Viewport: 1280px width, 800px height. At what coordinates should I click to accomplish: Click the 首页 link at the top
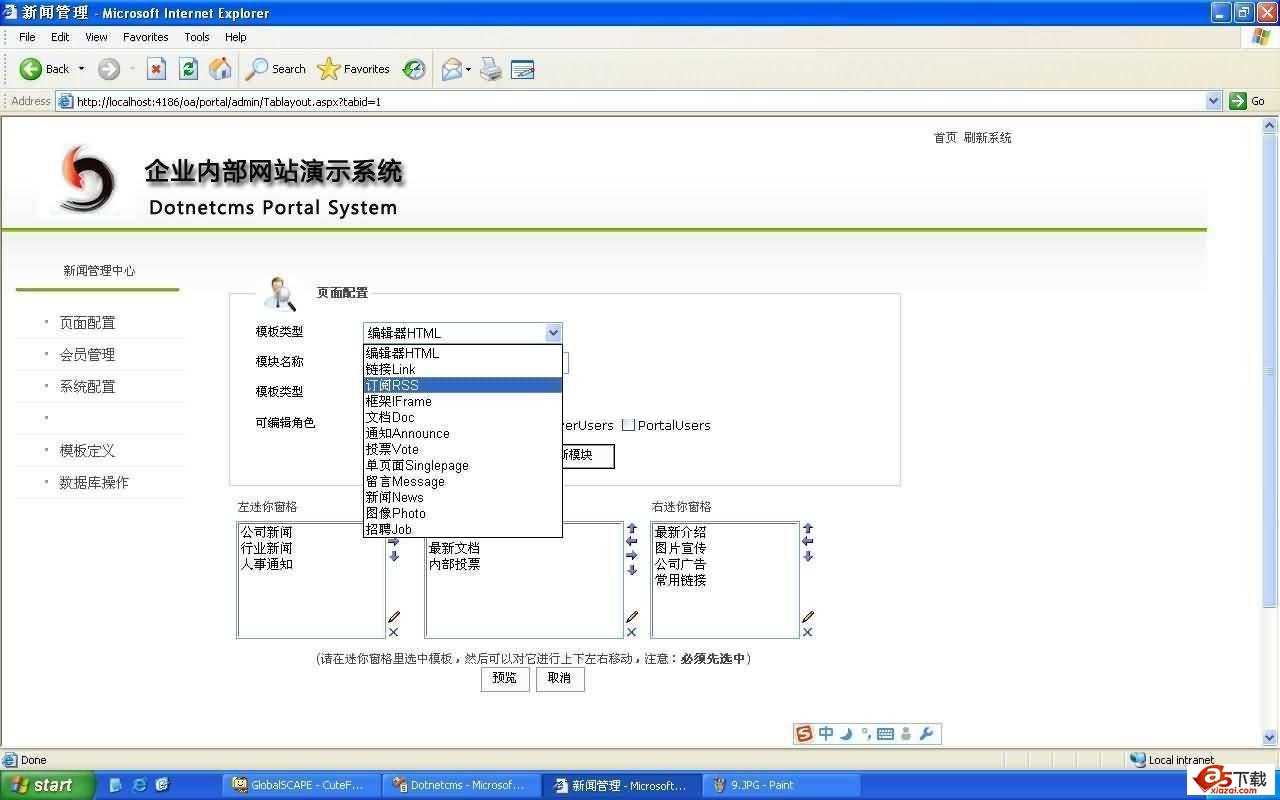click(x=945, y=138)
